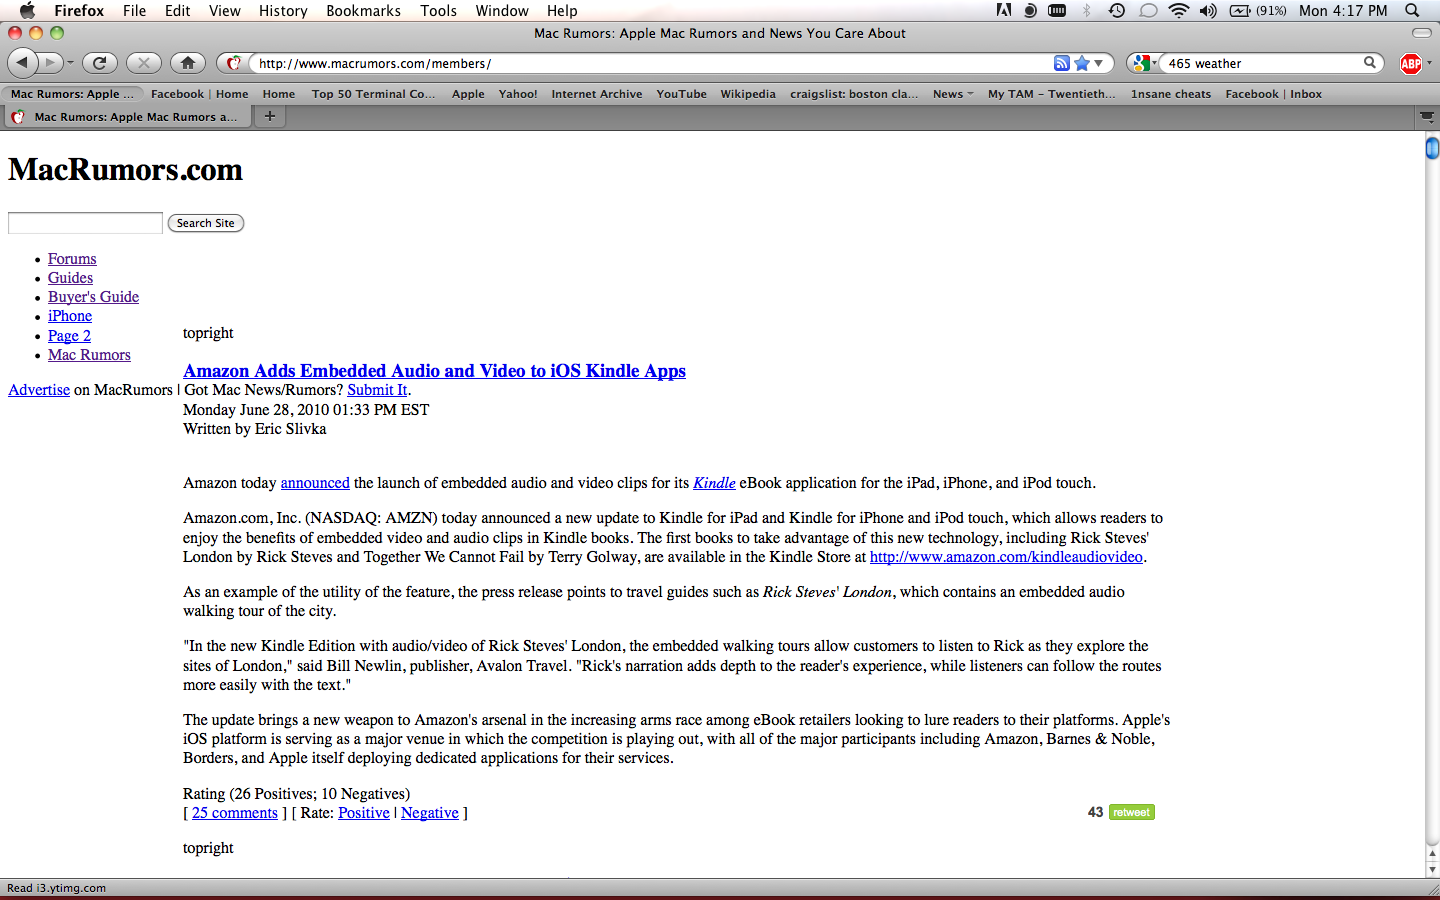This screenshot has height=900, width=1440.
Task: Go back with the back arrow button
Action: click(x=22, y=63)
